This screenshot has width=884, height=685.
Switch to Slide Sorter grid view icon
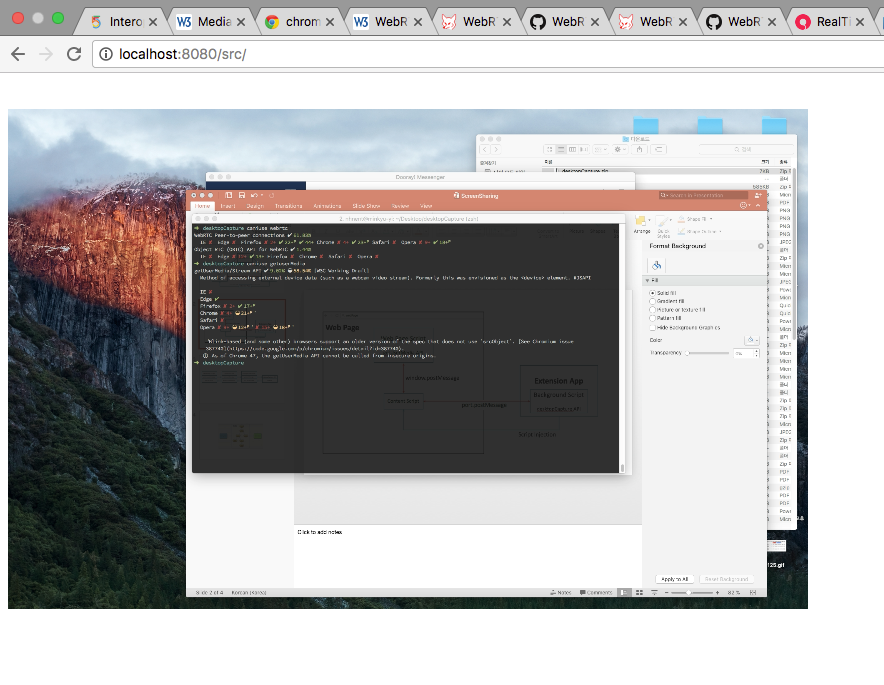[x=639, y=593]
